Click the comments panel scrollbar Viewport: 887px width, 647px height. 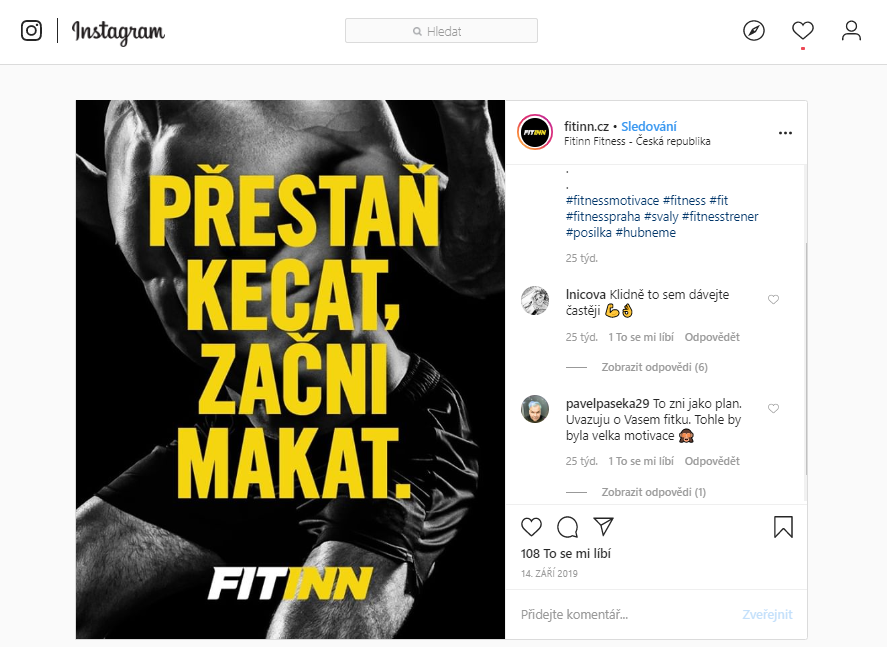pyautogui.click(x=806, y=357)
